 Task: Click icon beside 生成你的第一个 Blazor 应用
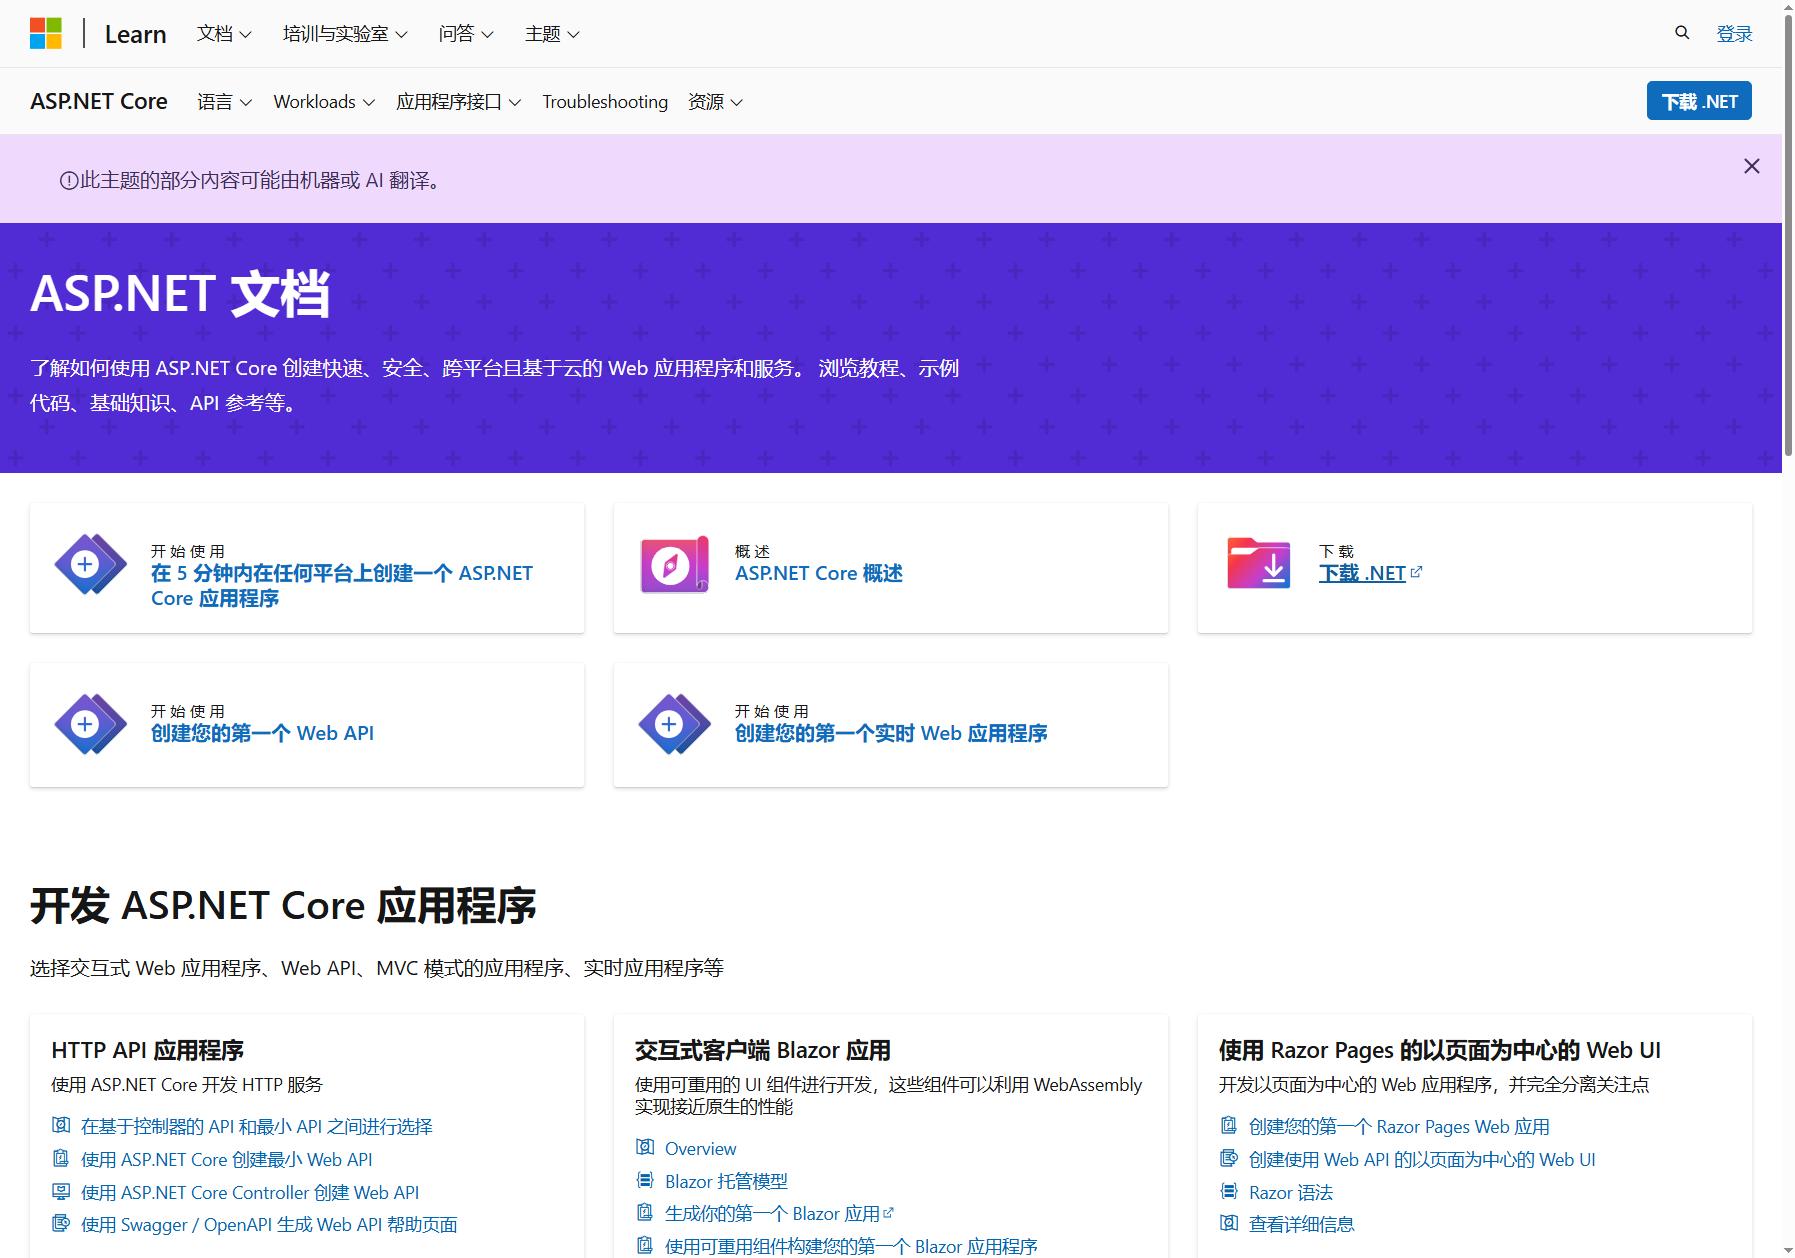pyautogui.click(x=645, y=1212)
